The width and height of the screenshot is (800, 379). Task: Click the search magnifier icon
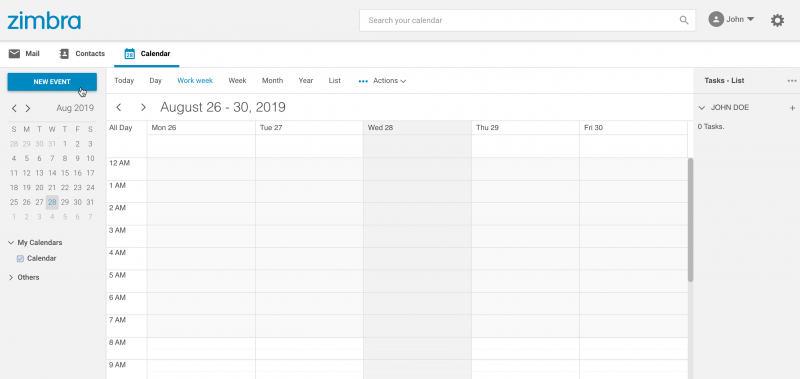coord(684,20)
